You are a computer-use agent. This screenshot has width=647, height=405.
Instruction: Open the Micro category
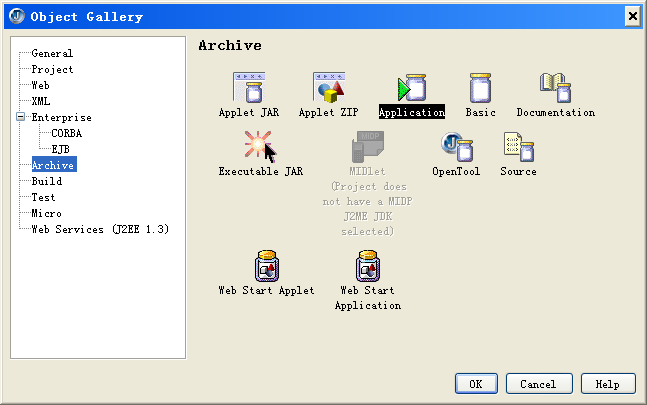tap(47, 213)
